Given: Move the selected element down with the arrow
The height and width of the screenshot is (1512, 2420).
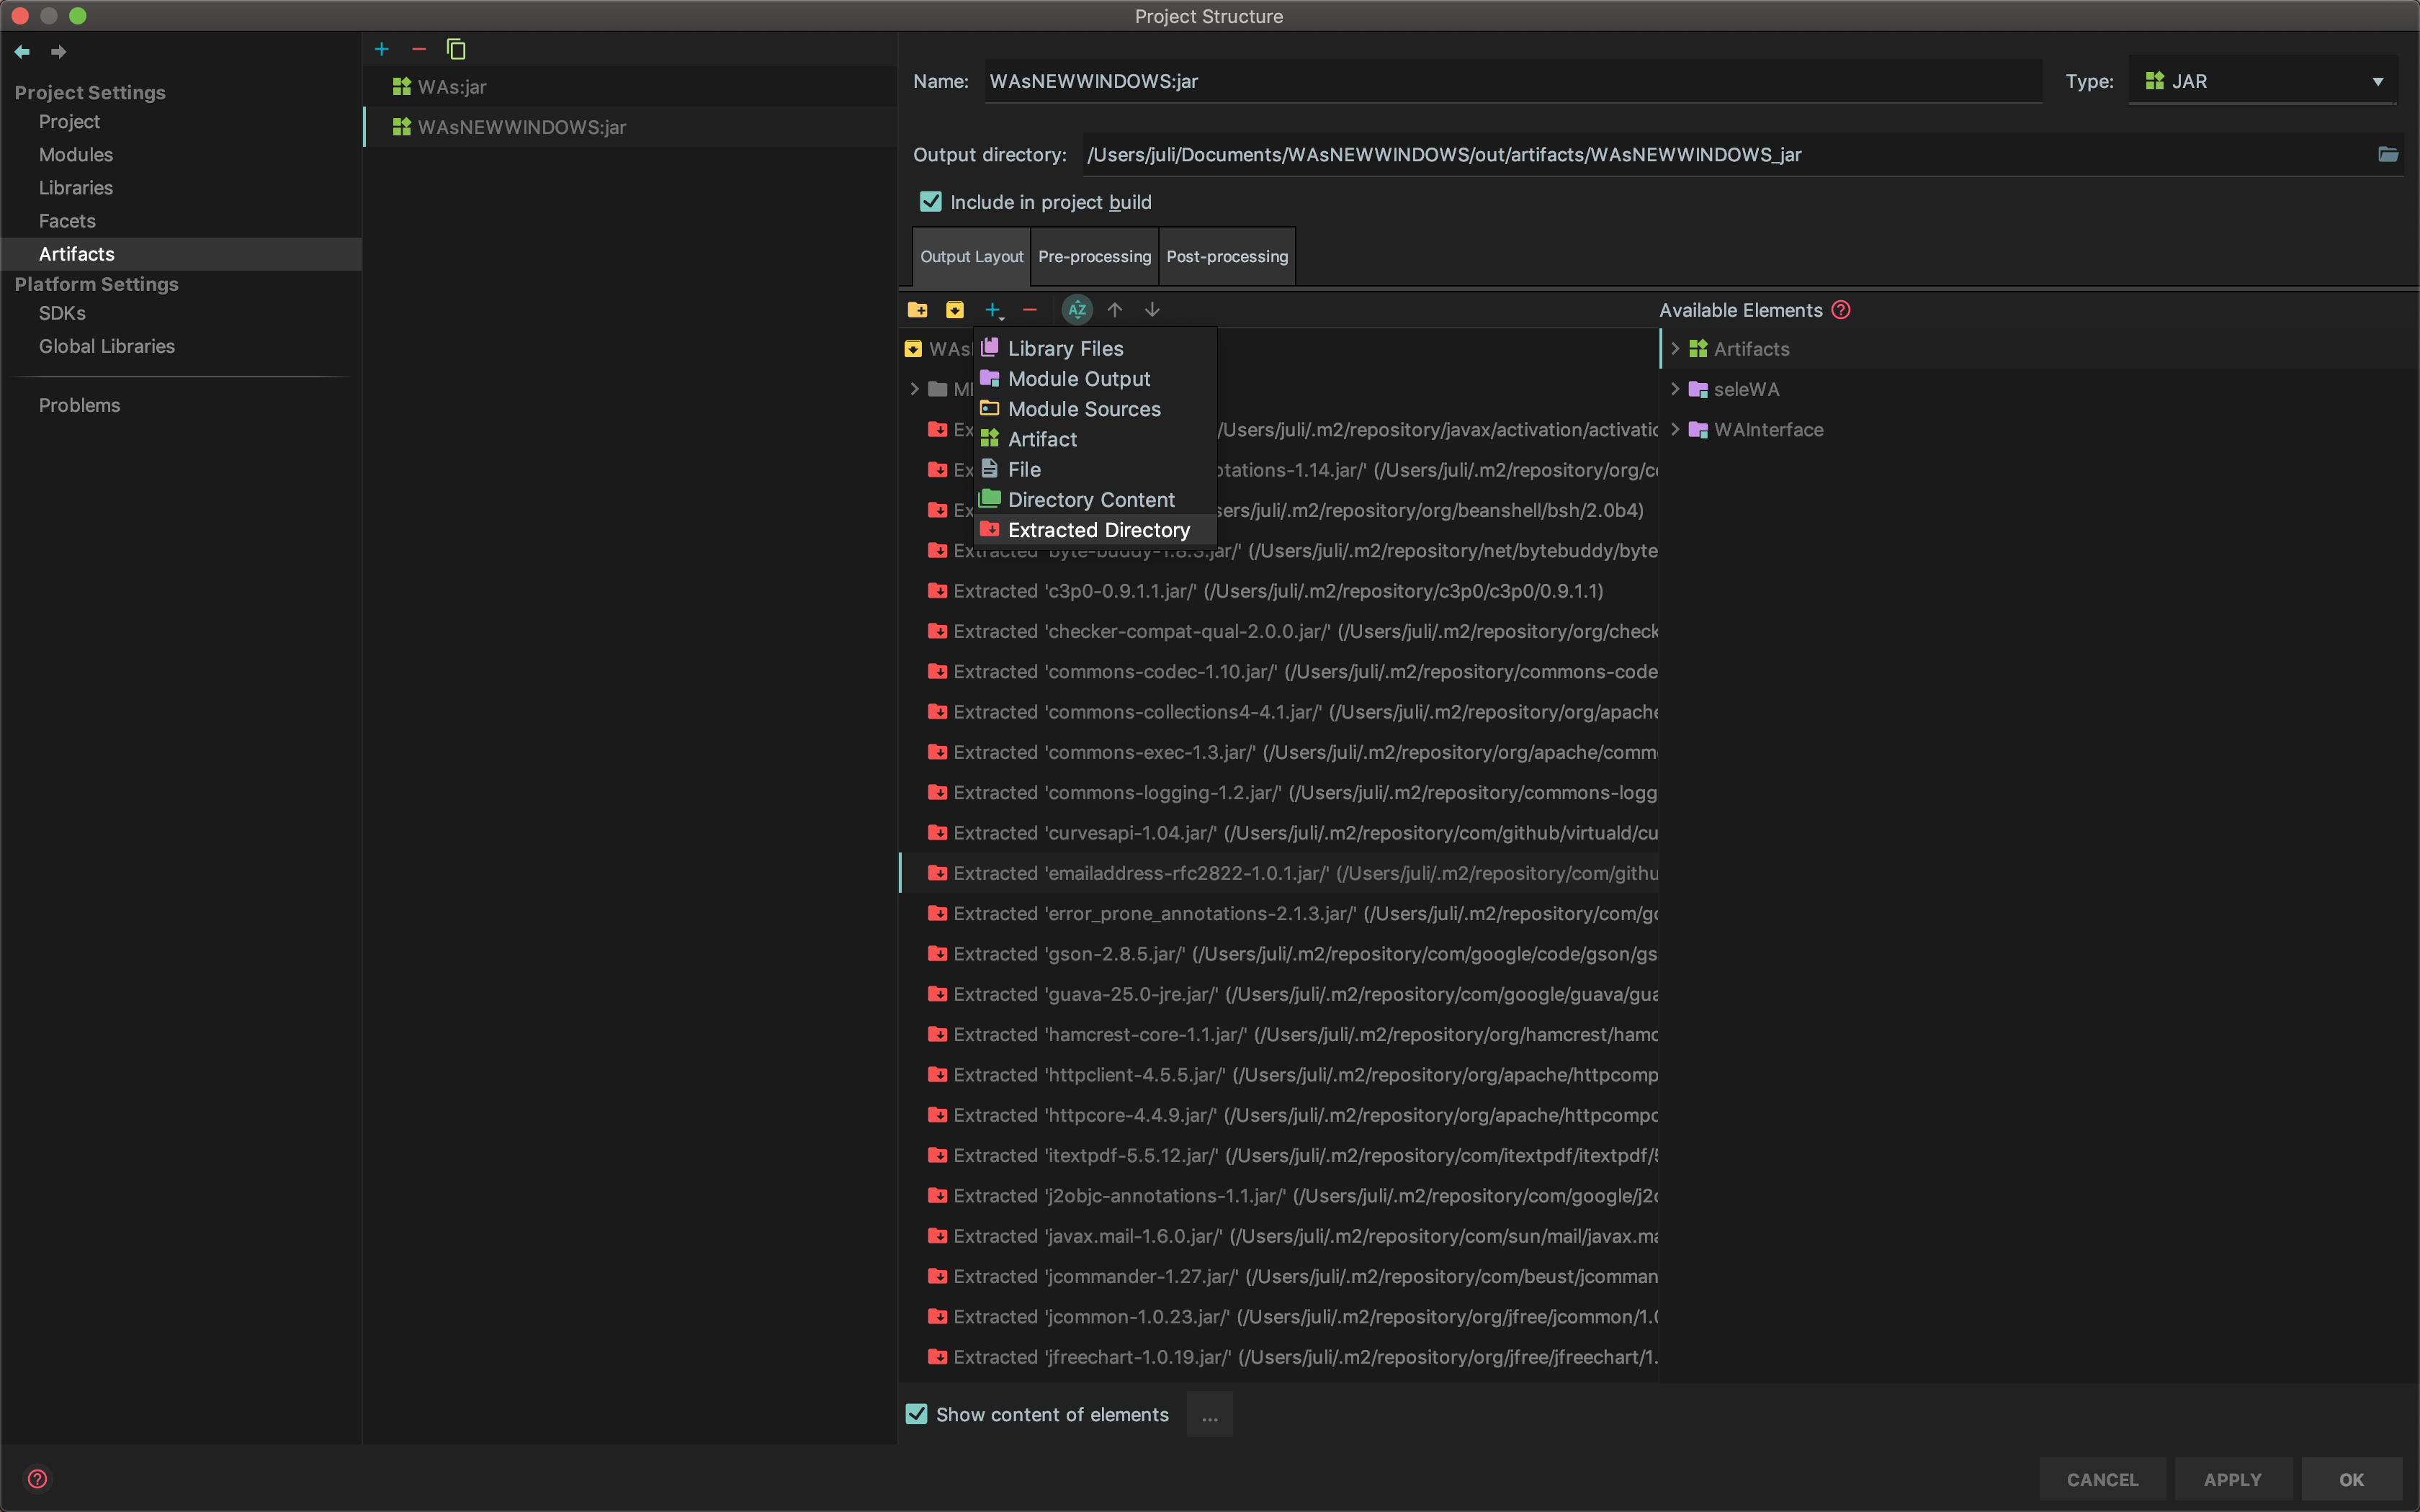Looking at the screenshot, I should pyautogui.click(x=1152, y=310).
